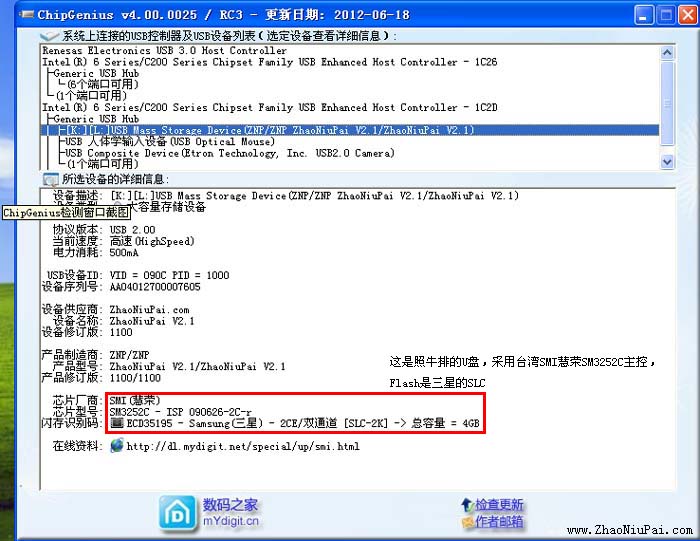Click the manufacturer value ZNP/ZNP
This screenshot has height=541, width=700.
129,355
